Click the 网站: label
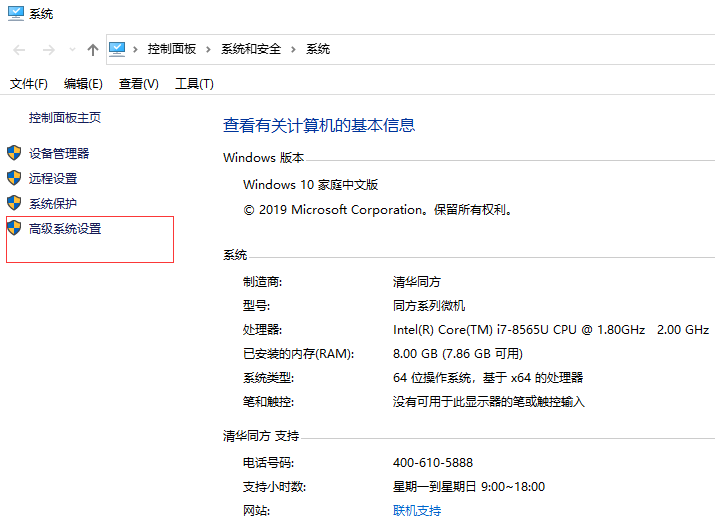This screenshot has height=521, width=715. tap(256, 511)
